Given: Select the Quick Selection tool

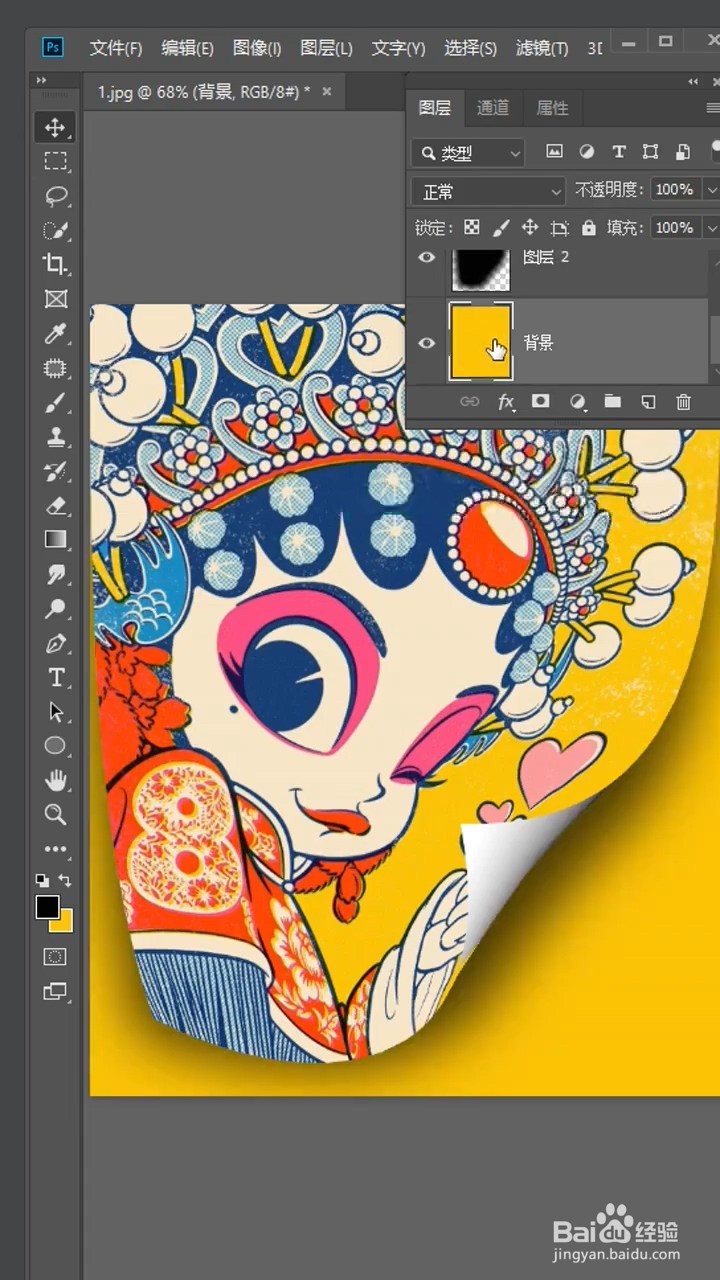Looking at the screenshot, I should click(x=55, y=230).
